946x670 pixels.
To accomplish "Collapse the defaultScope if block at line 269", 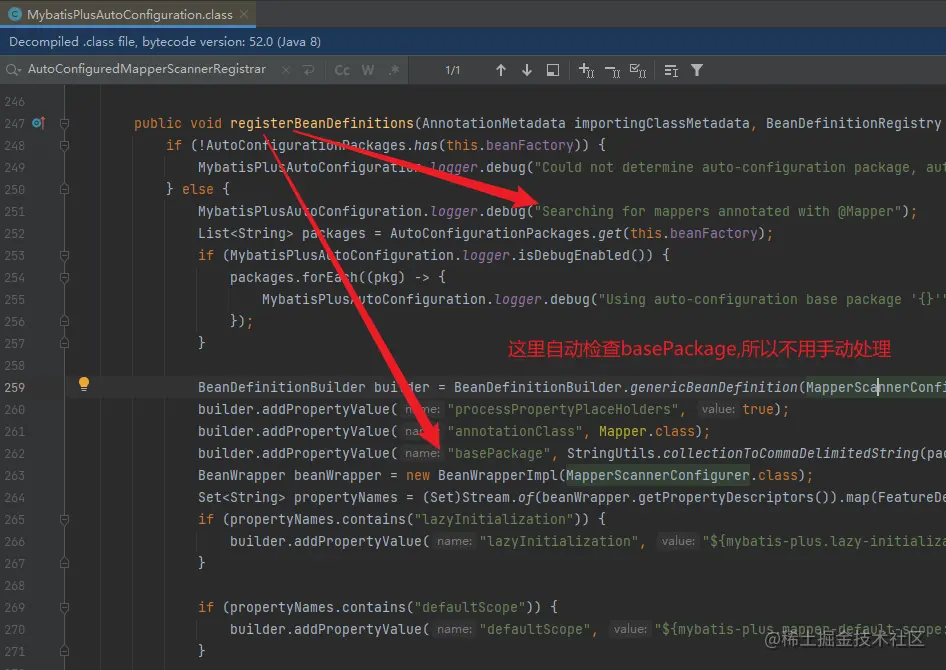I will click(x=65, y=607).
